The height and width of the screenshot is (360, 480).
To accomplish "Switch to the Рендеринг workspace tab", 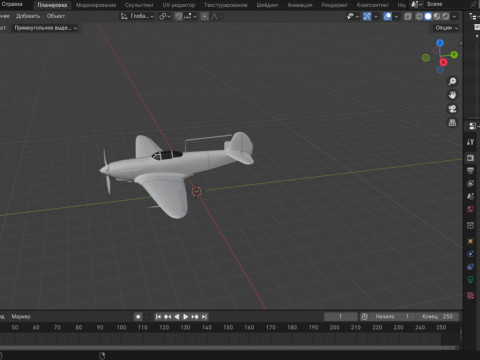I will (334, 5).
